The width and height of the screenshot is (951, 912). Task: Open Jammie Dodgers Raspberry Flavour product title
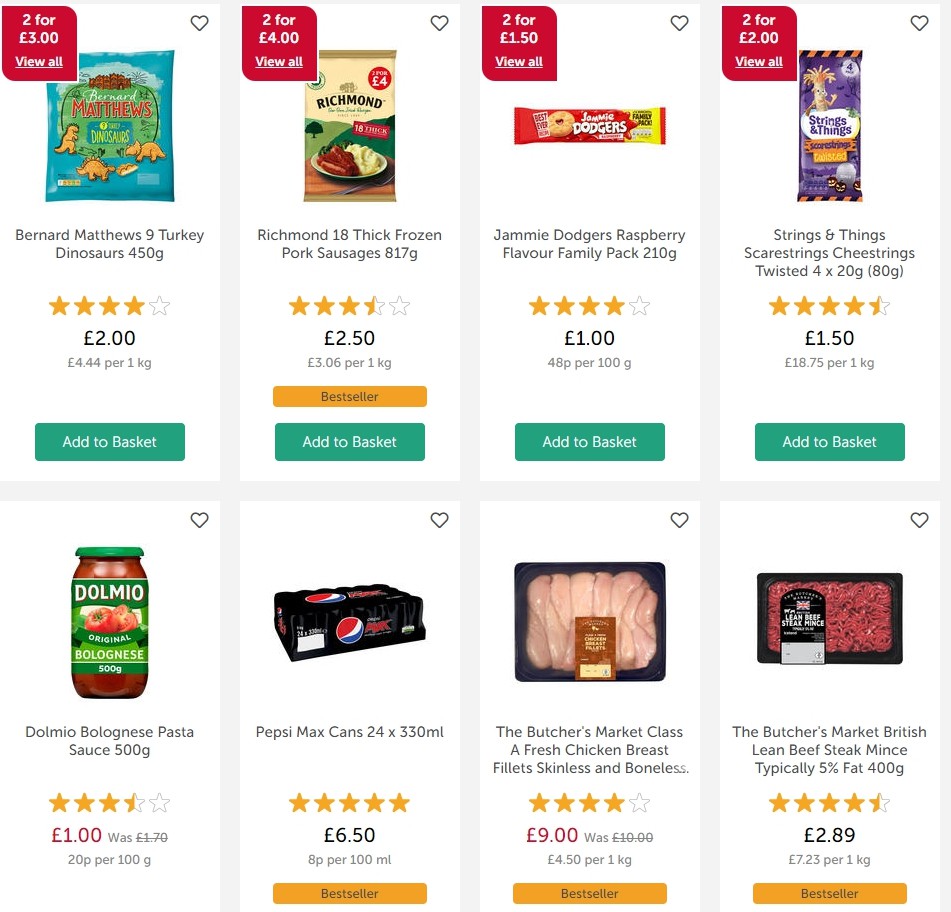pos(590,244)
